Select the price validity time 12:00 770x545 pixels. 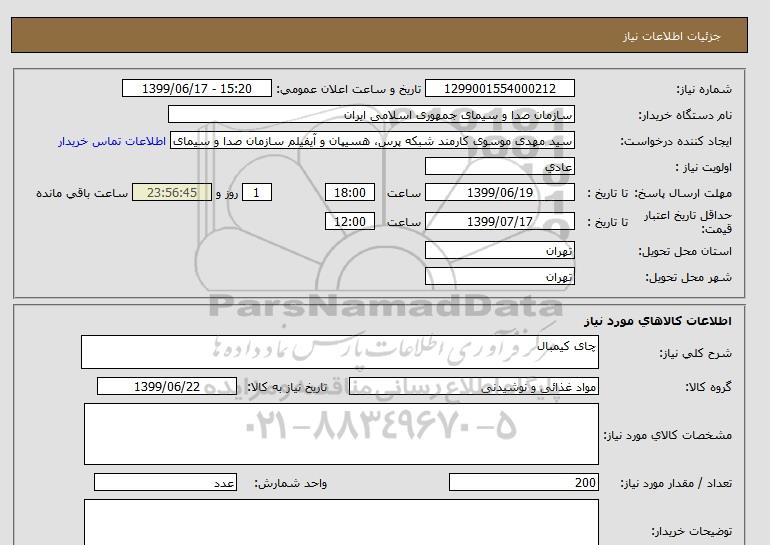pyautogui.click(x=350, y=221)
